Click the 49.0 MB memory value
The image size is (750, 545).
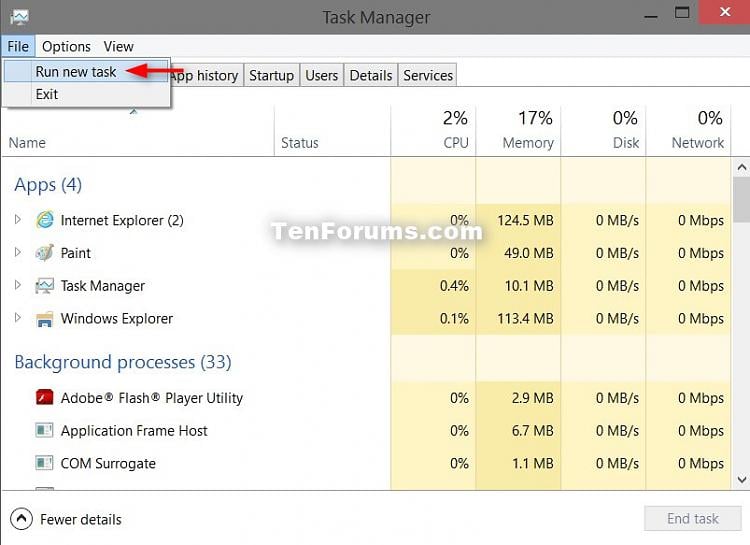coord(529,253)
